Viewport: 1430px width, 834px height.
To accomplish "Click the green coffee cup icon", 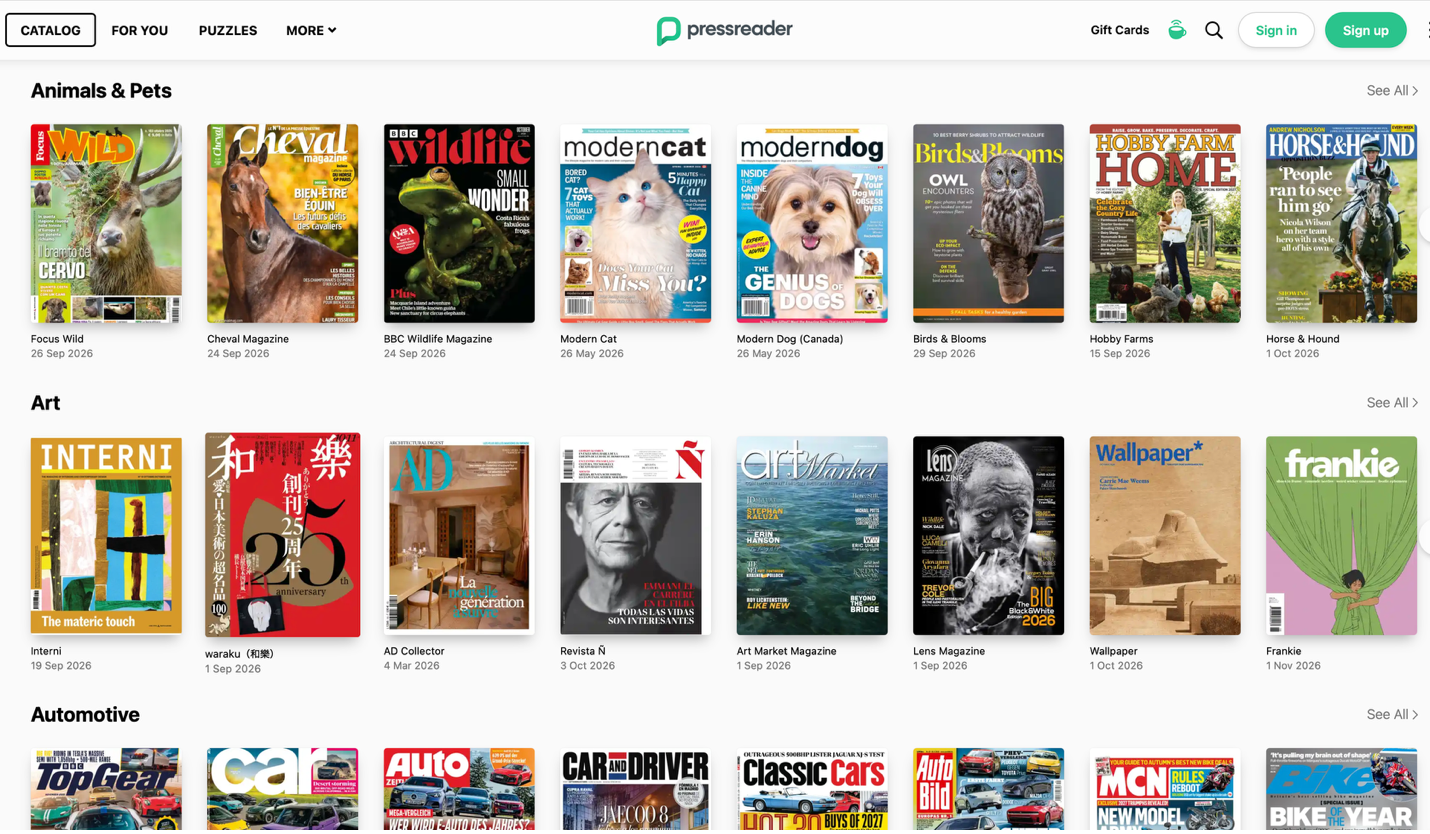I will (1177, 30).
